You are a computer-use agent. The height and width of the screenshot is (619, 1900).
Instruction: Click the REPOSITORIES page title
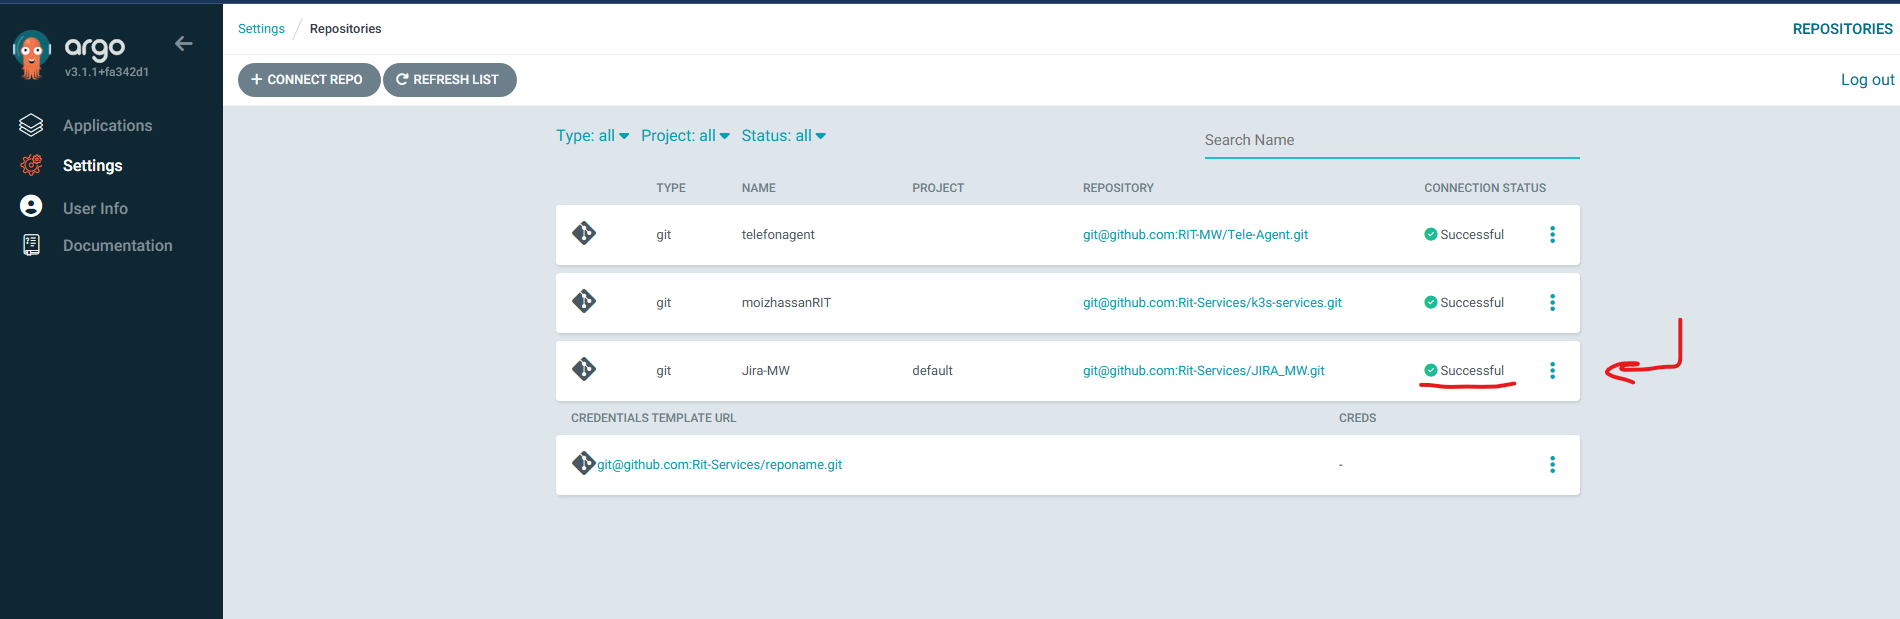[1842, 29]
